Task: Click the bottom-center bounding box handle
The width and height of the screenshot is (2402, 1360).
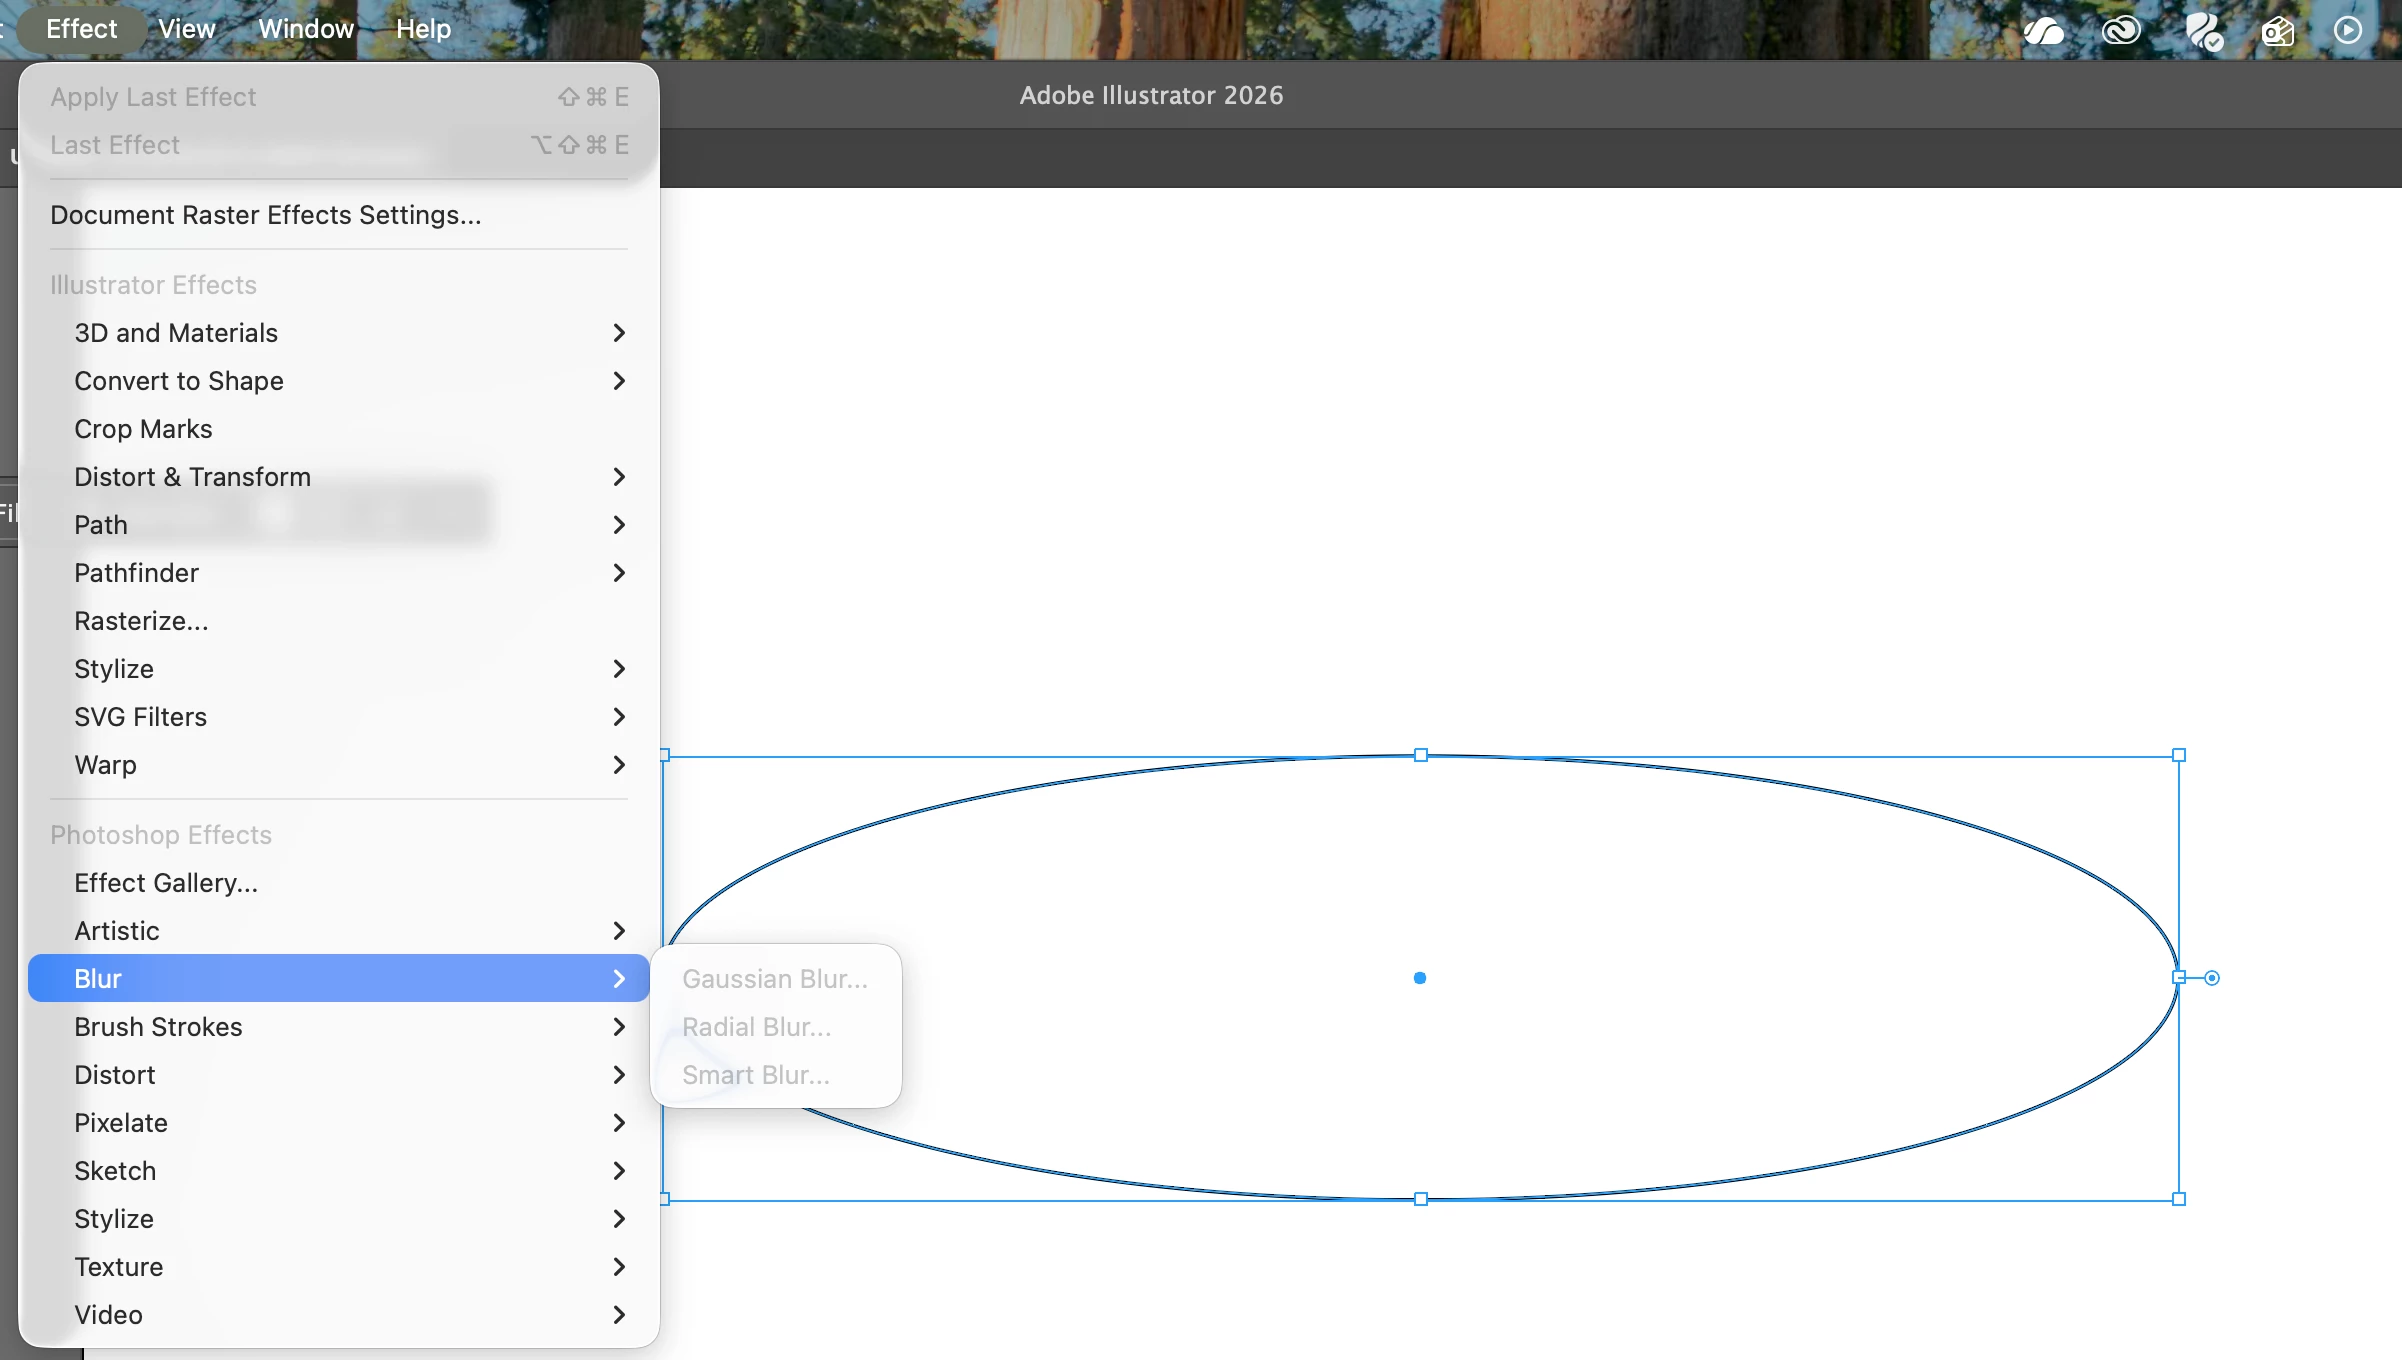Action: [x=1420, y=1199]
